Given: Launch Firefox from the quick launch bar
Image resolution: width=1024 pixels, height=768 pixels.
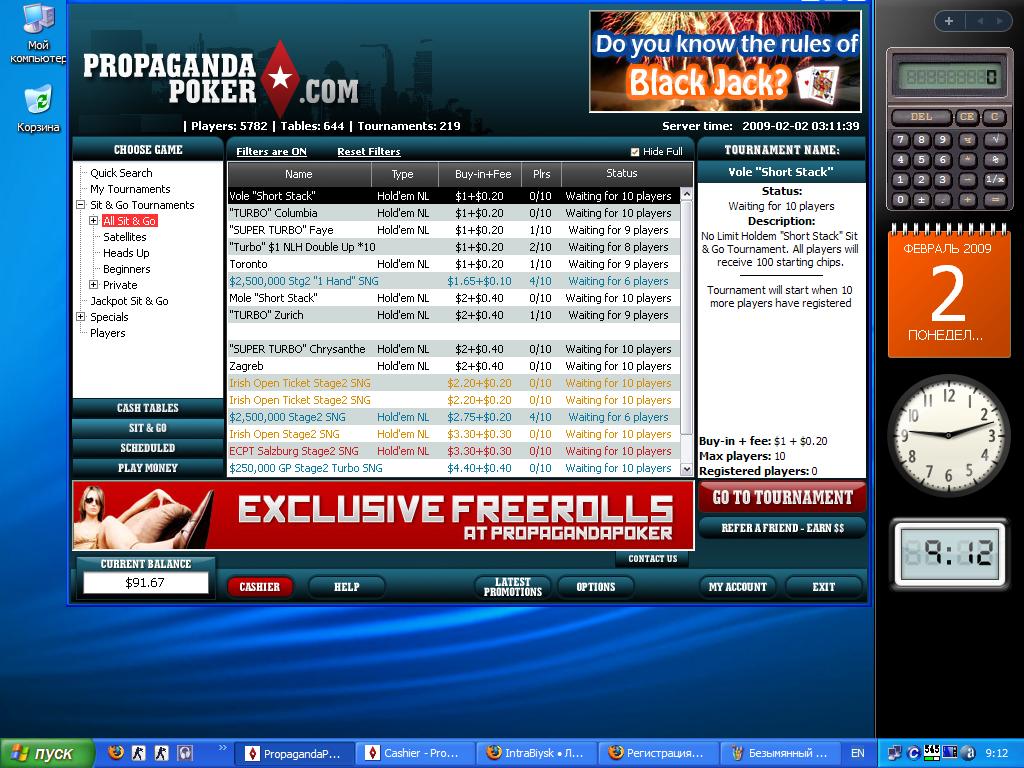Looking at the screenshot, I should pyautogui.click(x=116, y=752).
